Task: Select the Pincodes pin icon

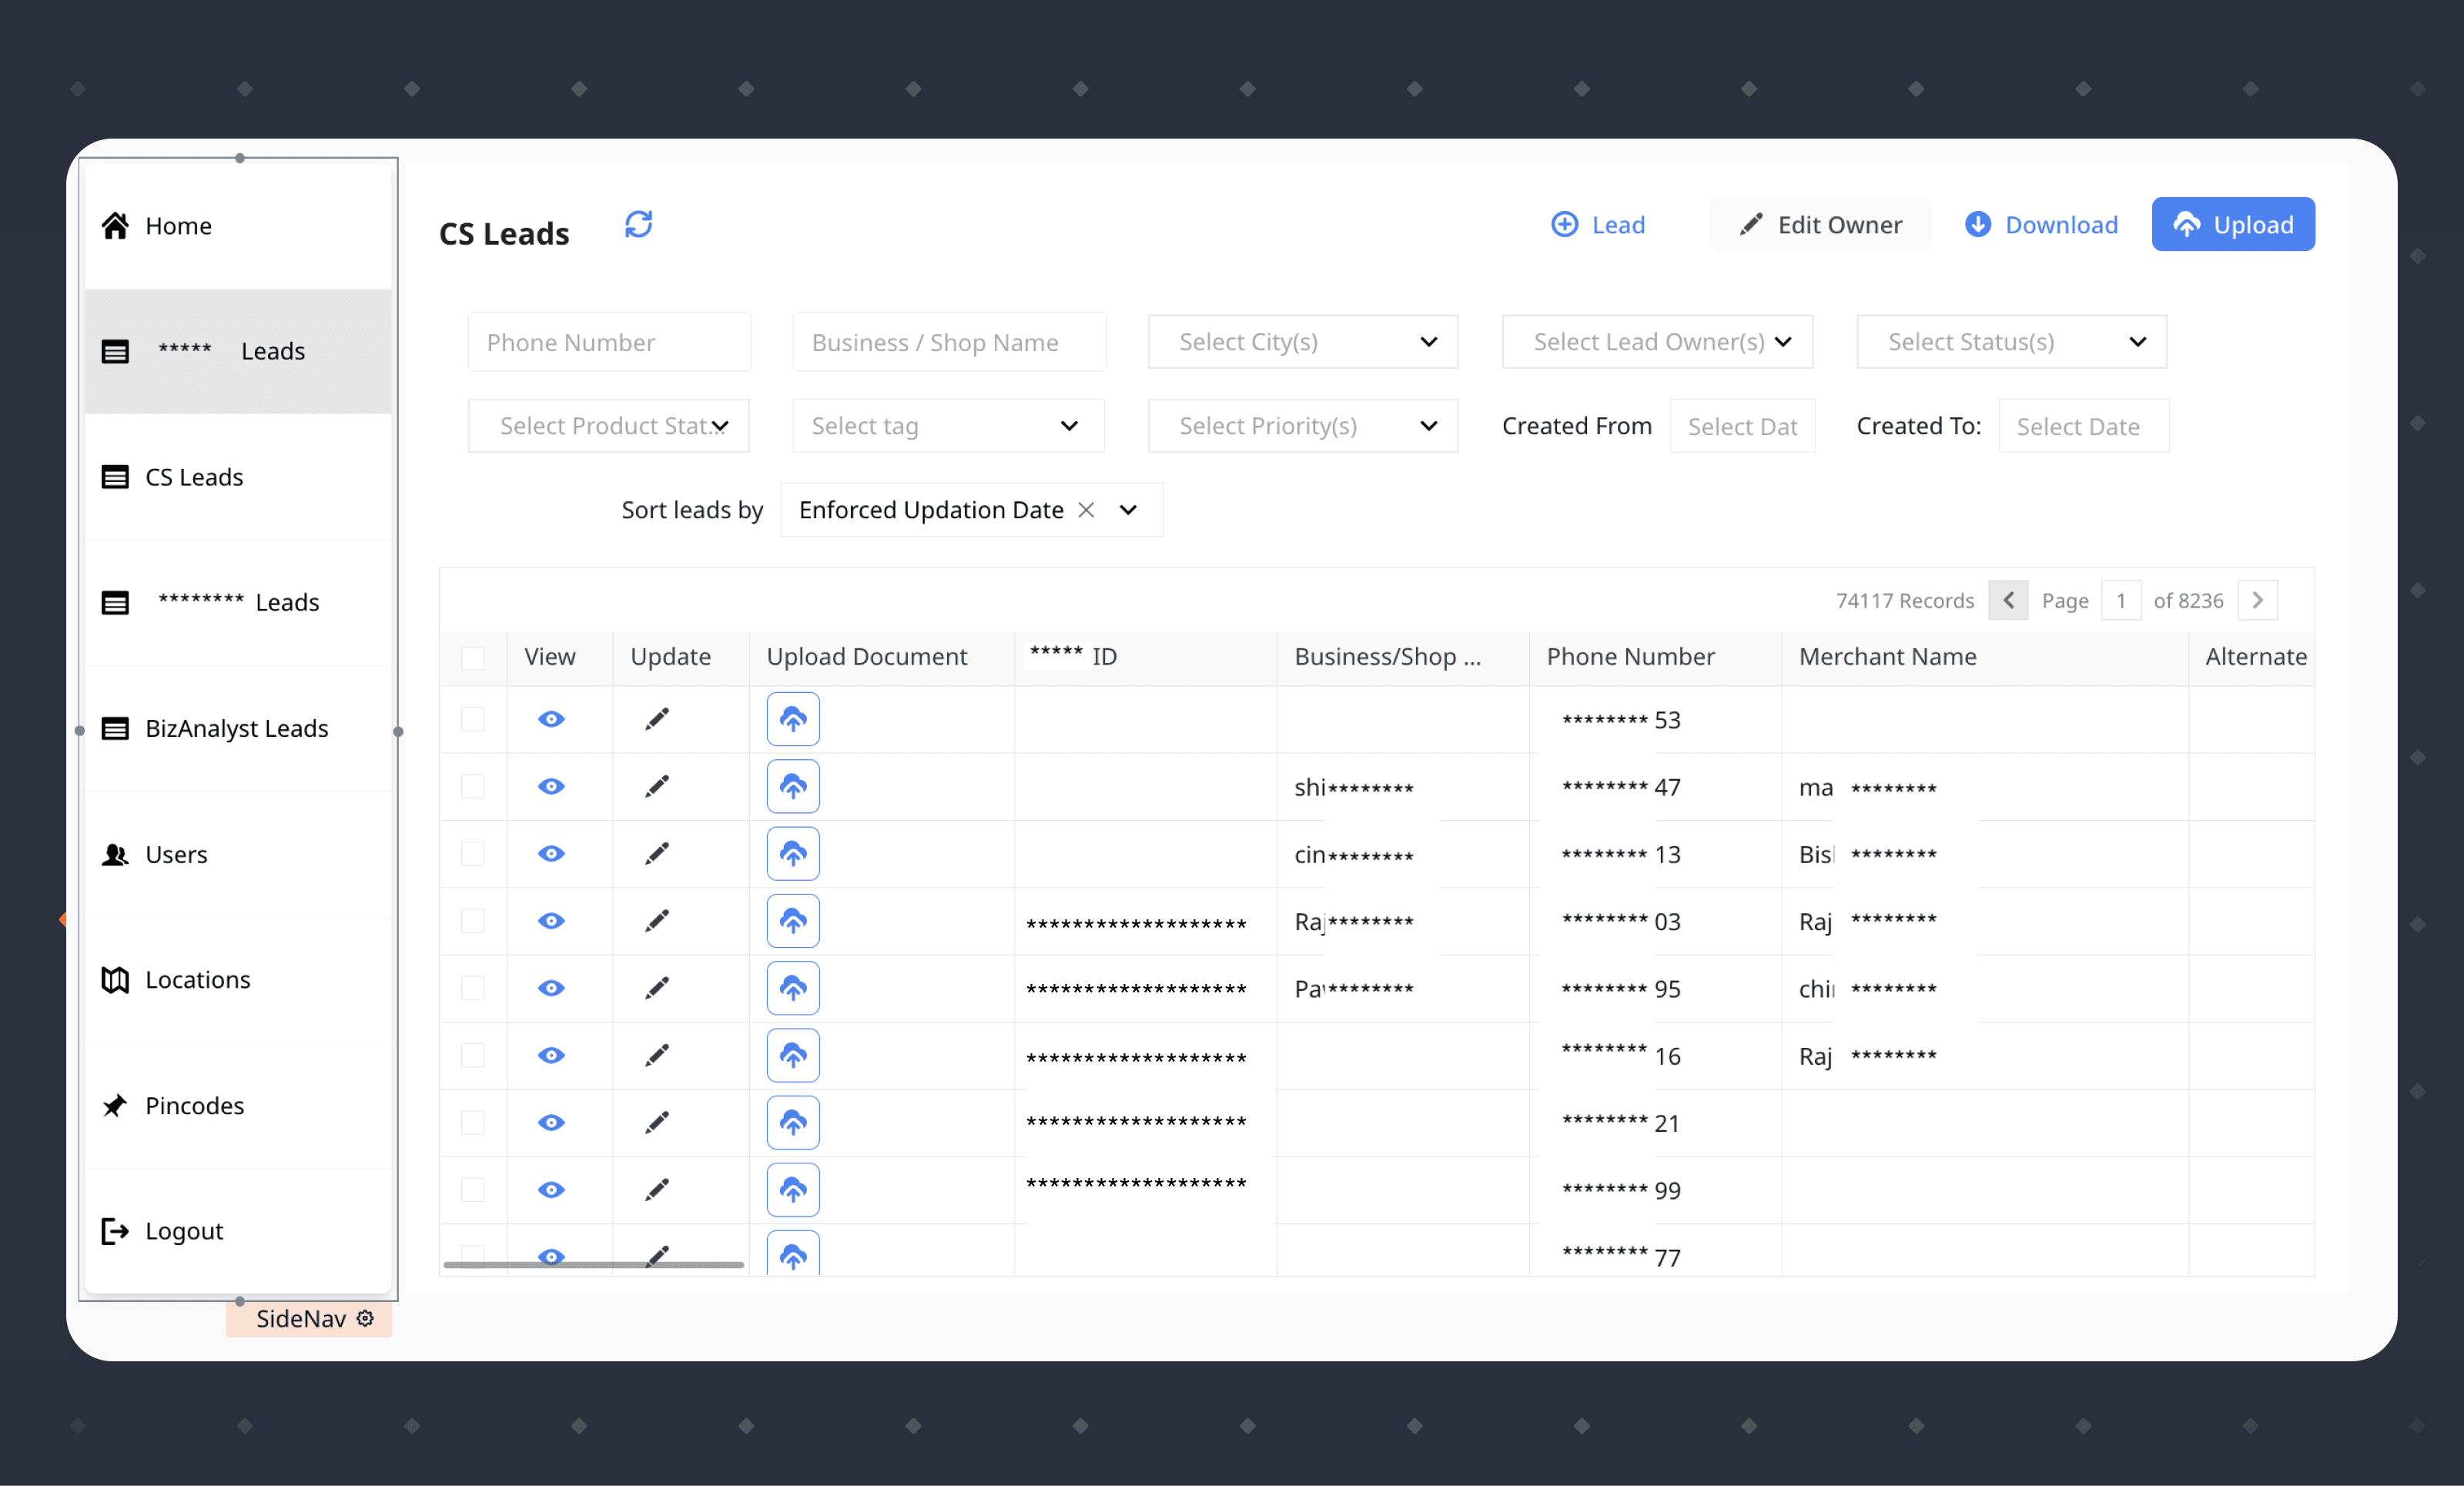Action: (x=115, y=1106)
